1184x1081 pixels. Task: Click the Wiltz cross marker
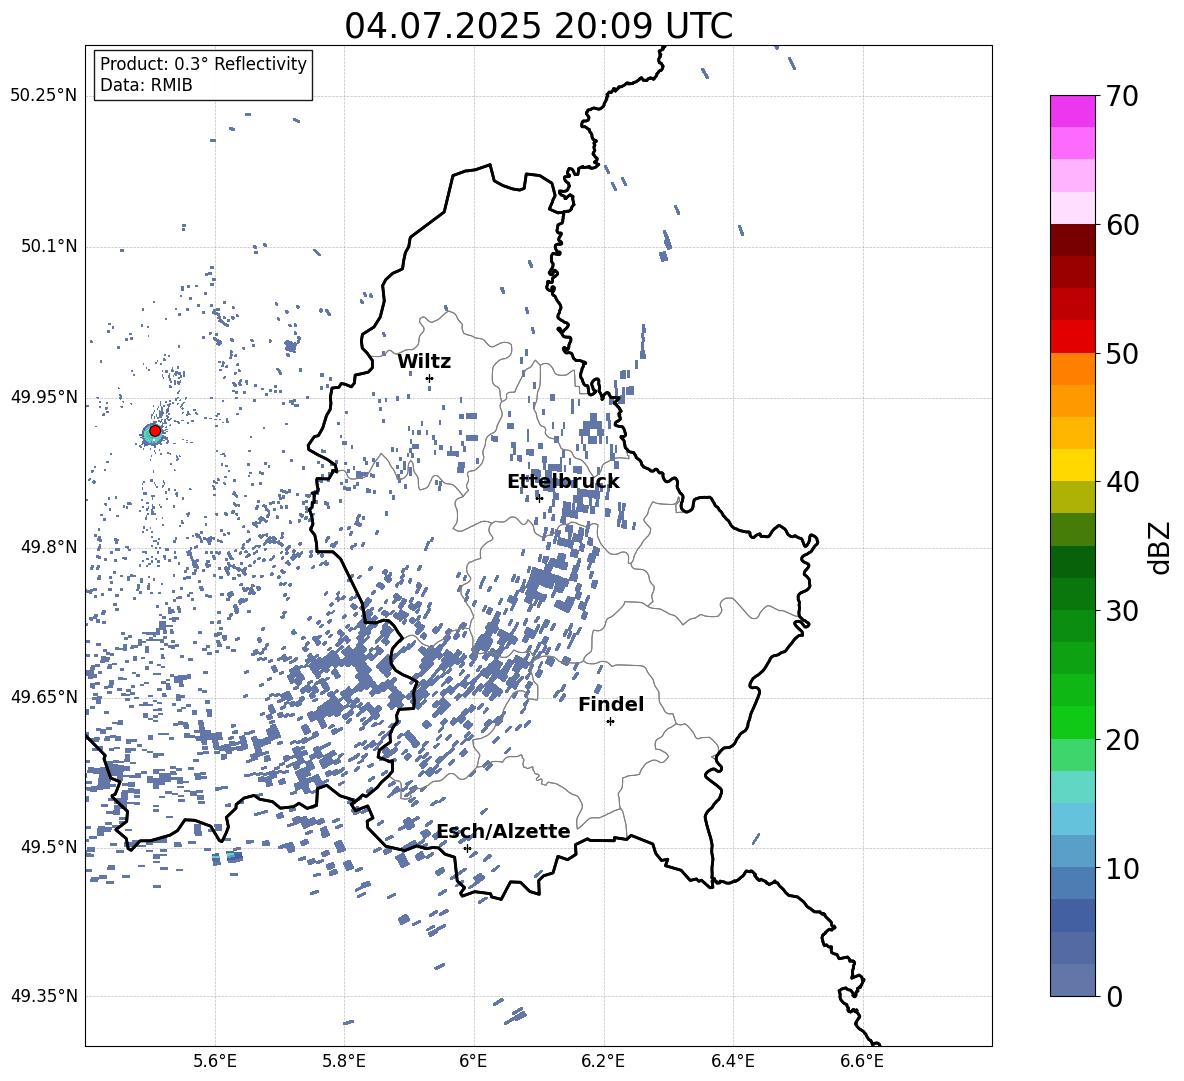(x=429, y=378)
